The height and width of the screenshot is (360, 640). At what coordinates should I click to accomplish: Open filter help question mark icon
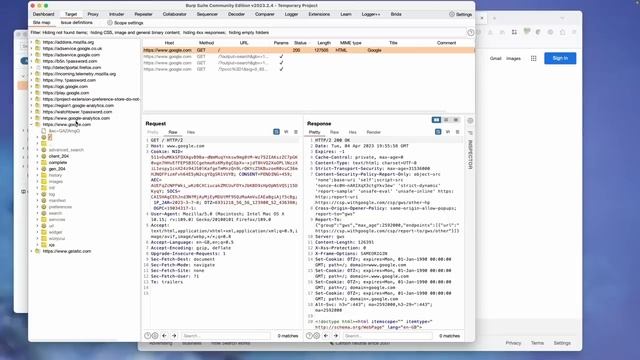point(471,33)
